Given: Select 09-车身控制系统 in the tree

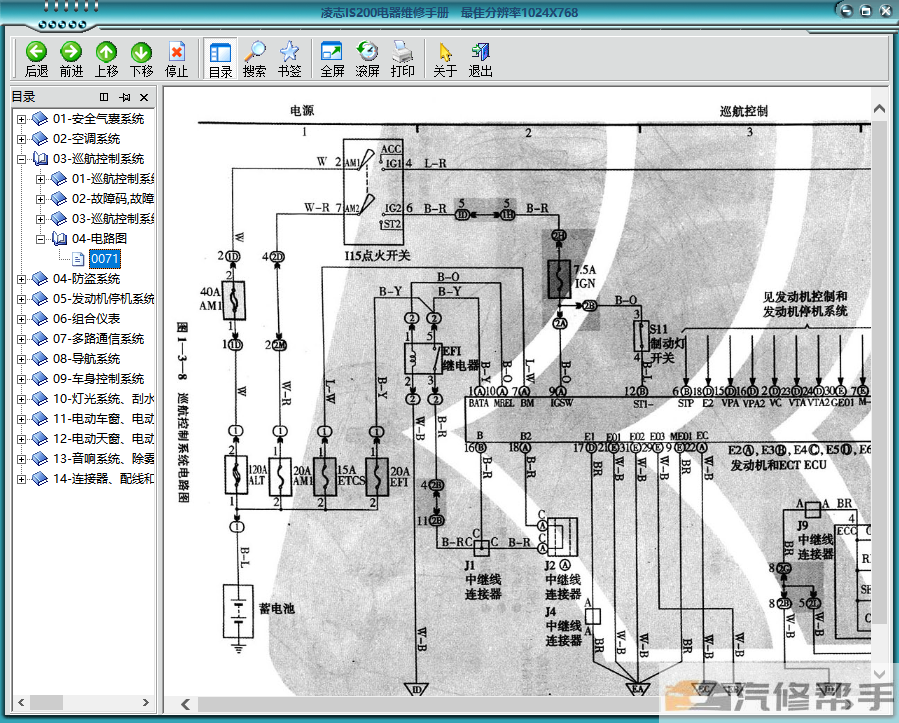Looking at the screenshot, I should 99,379.
